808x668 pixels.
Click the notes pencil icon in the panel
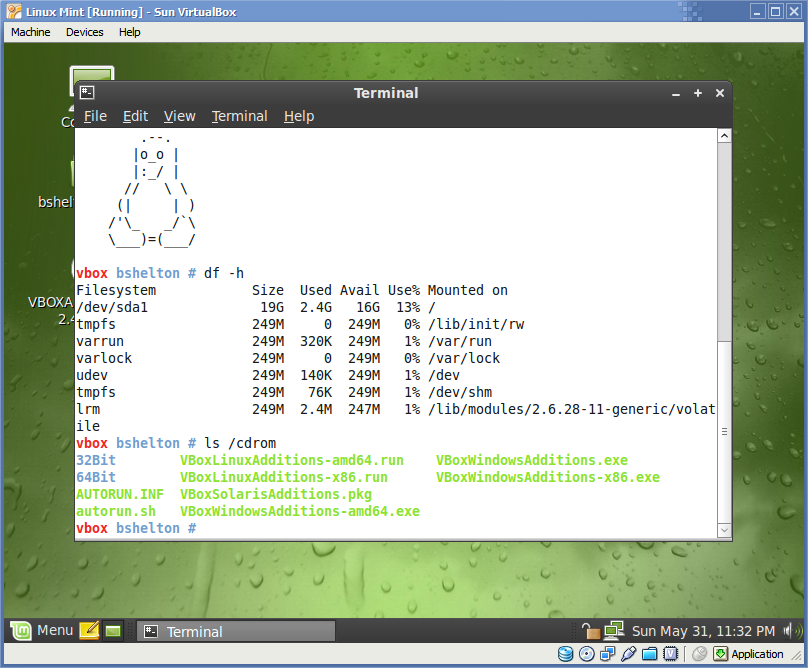tap(89, 631)
